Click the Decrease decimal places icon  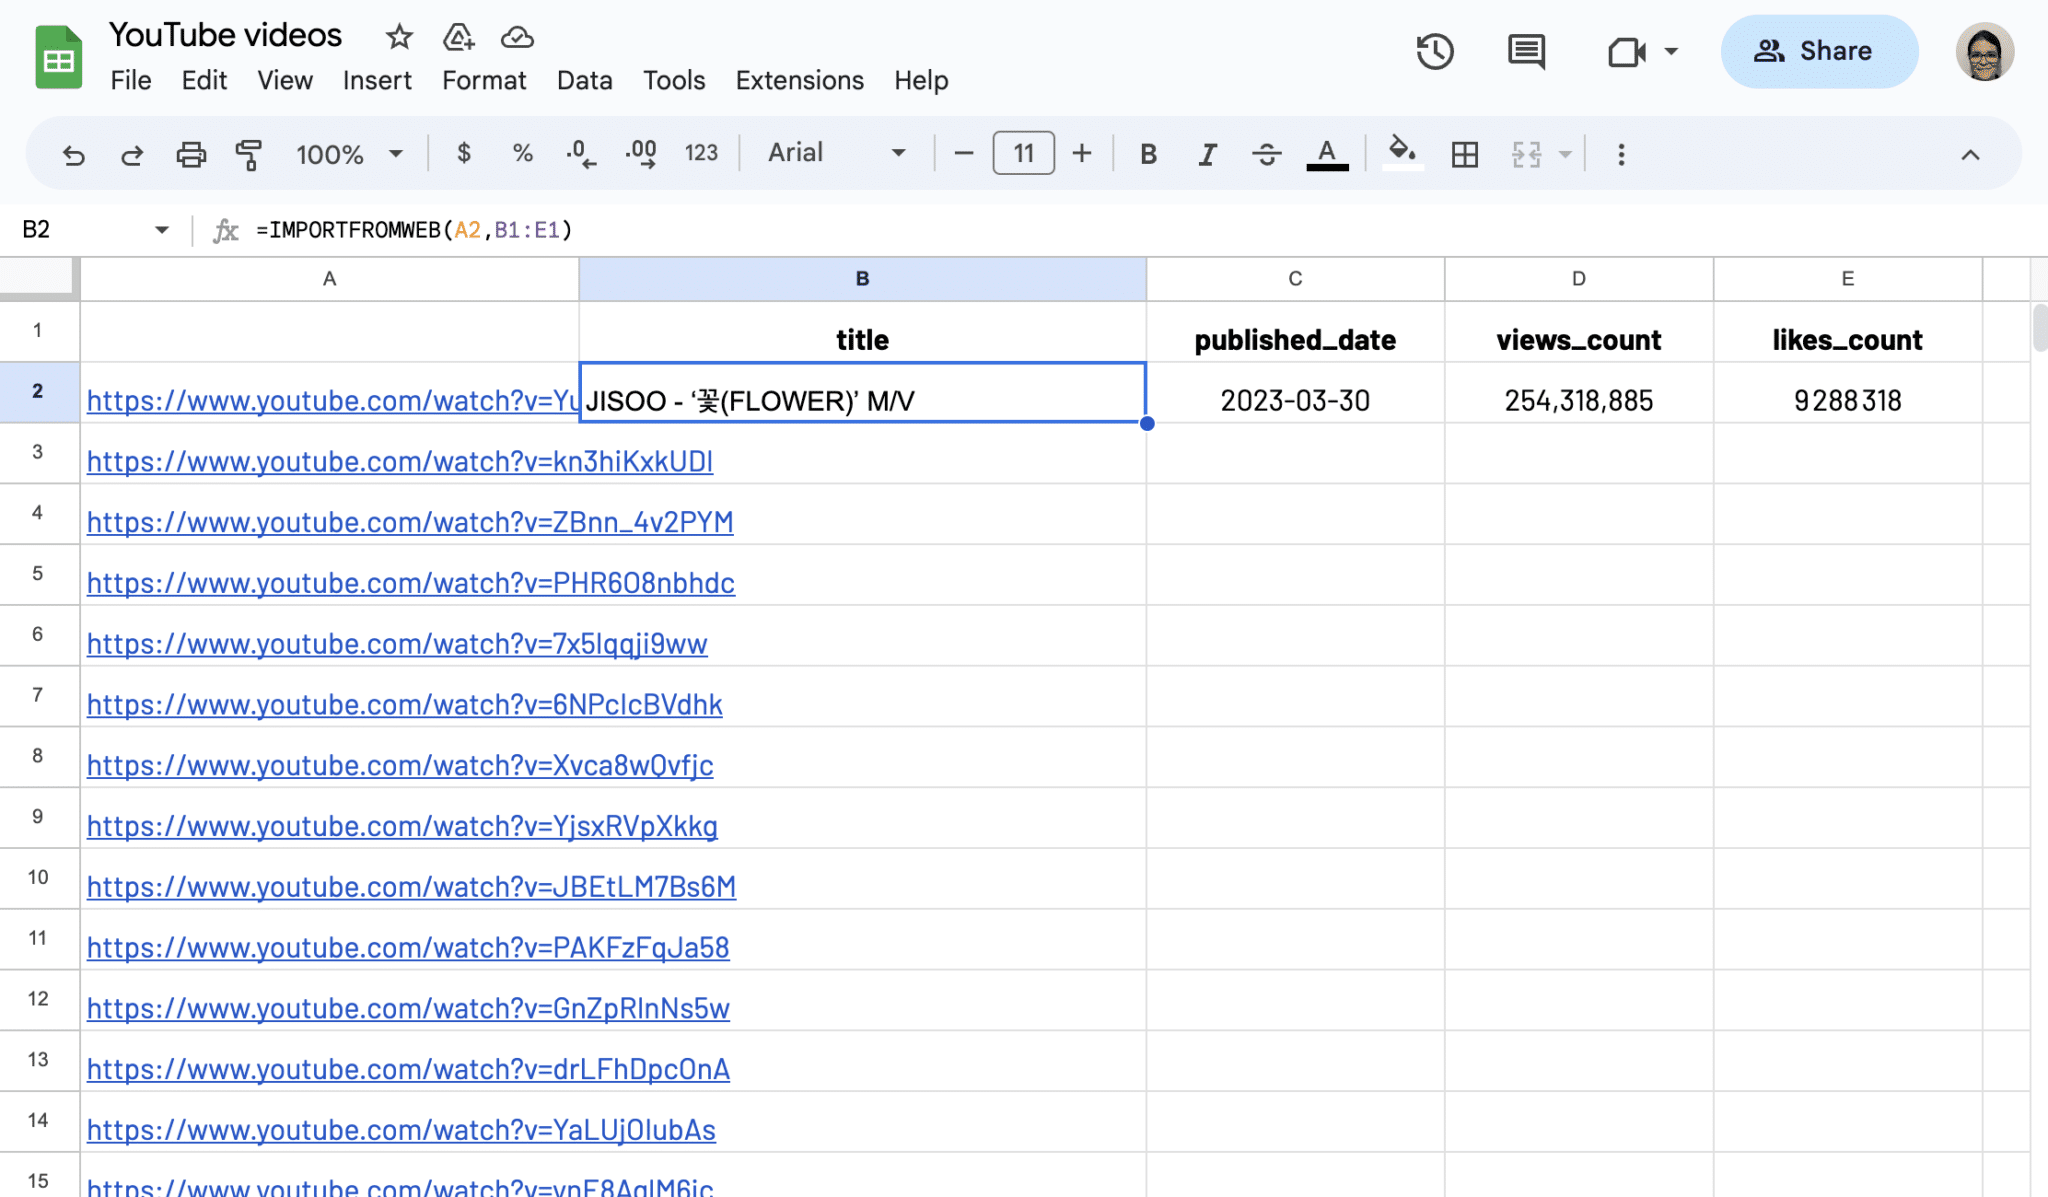(578, 154)
